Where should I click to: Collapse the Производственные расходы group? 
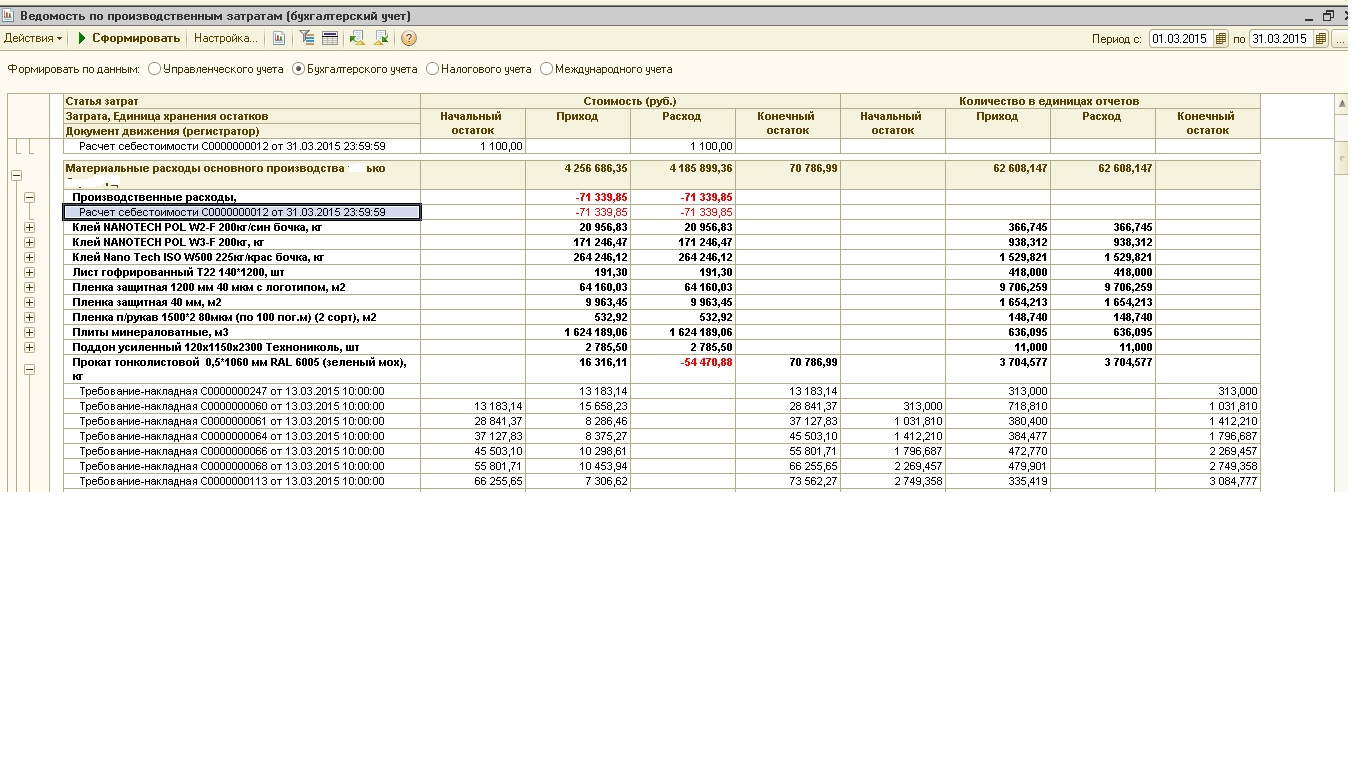click(x=29, y=198)
